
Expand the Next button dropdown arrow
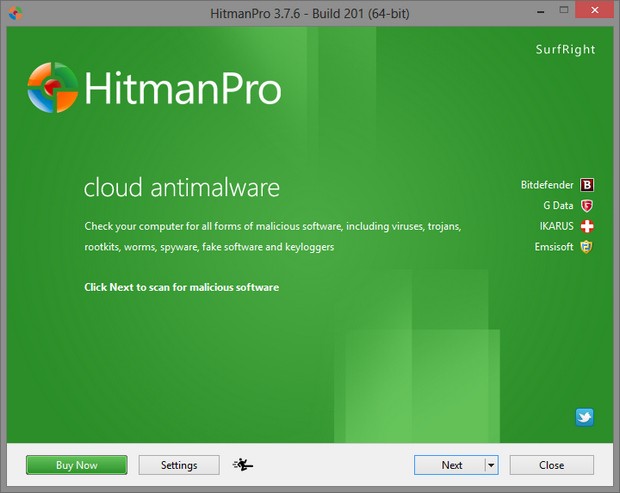491,465
